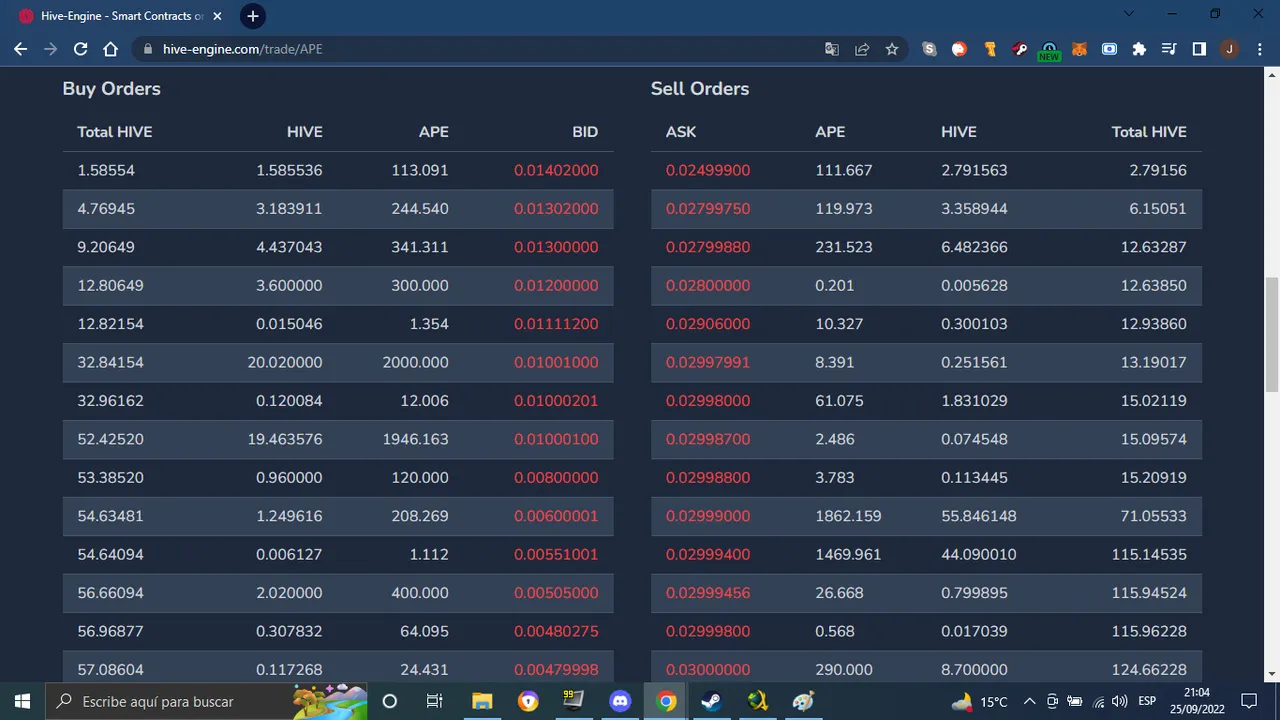Click the 21:04 clock and date
The width and height of the screenshot is (1280, 720).
pyautogui.click(x=1196, y=701)
